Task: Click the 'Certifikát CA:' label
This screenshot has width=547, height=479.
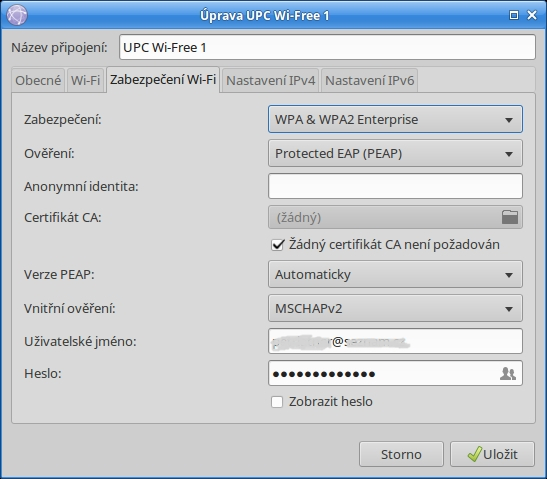Action: 62,218
